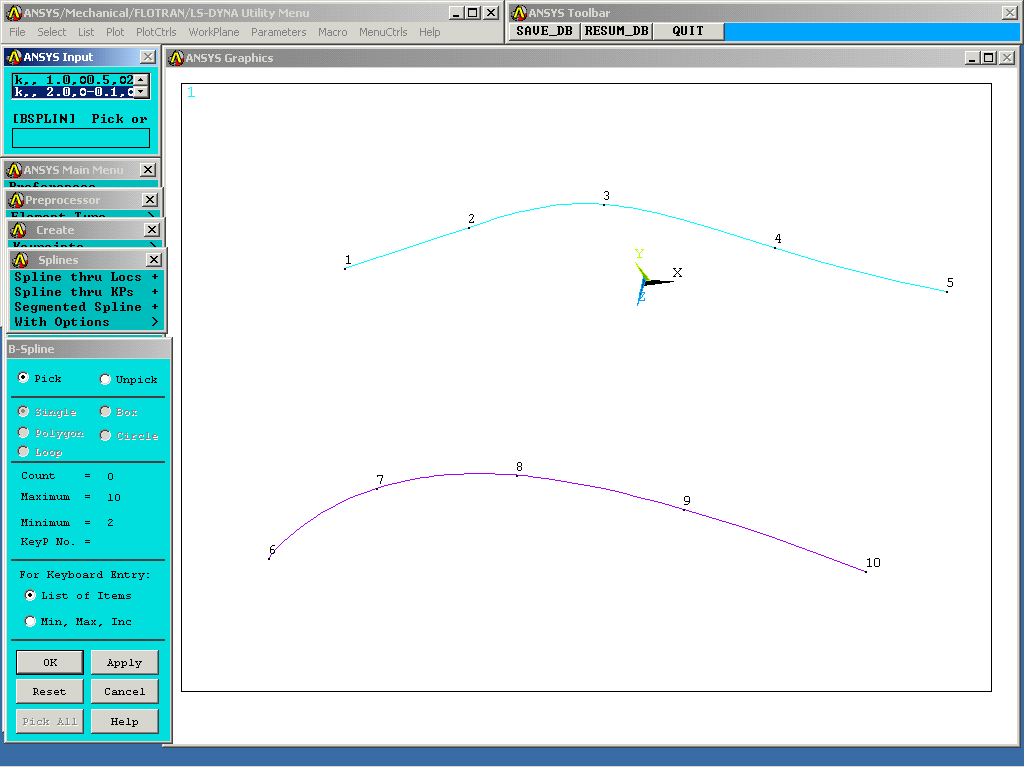Screen dimensions: 1024x768
Task: Open the Plot menu
Action: click(x=115, y=32)
